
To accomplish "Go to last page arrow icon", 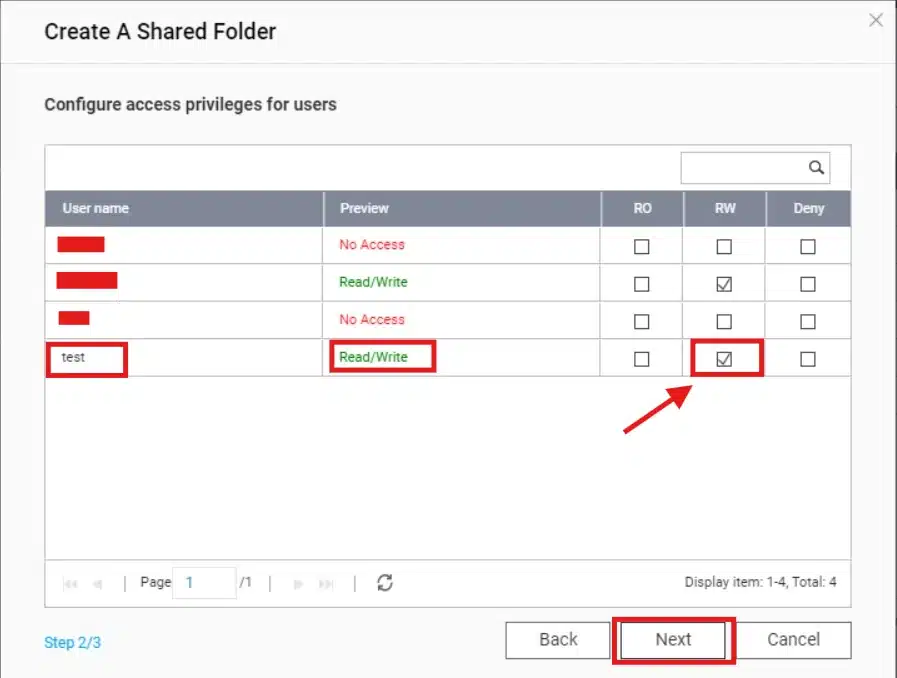I will (x=325, y=583).
